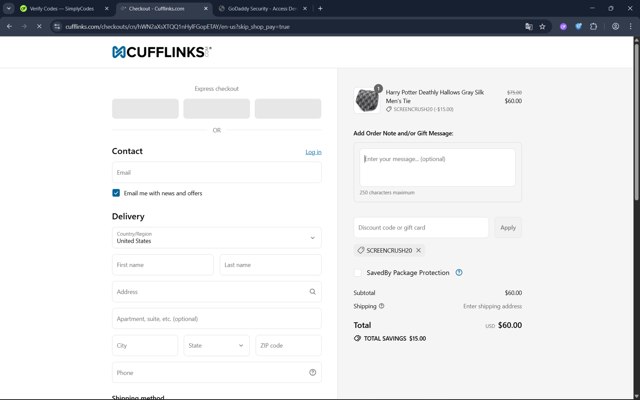The image size is (640, 400).
Task: Open the purple extension icon
Action: pos(563,27)
